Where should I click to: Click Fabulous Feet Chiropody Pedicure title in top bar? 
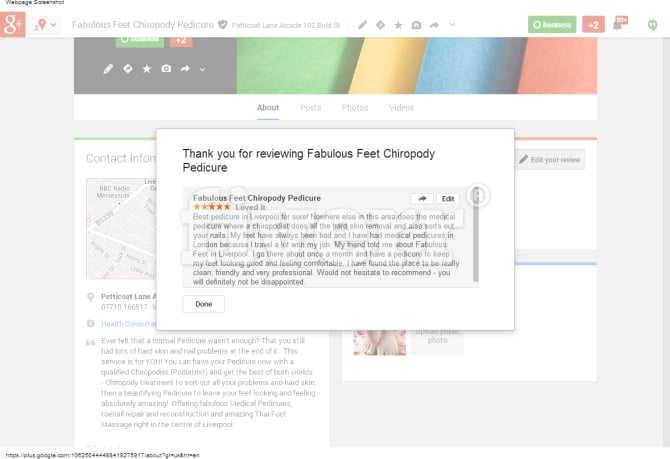coord(143,25)
